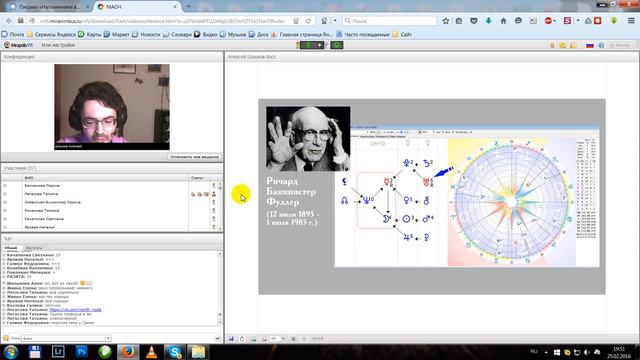The height and width of the screenshot is (360, 640).
Task: Bookmark this page with star icon
Action: [x=446, y=20]
